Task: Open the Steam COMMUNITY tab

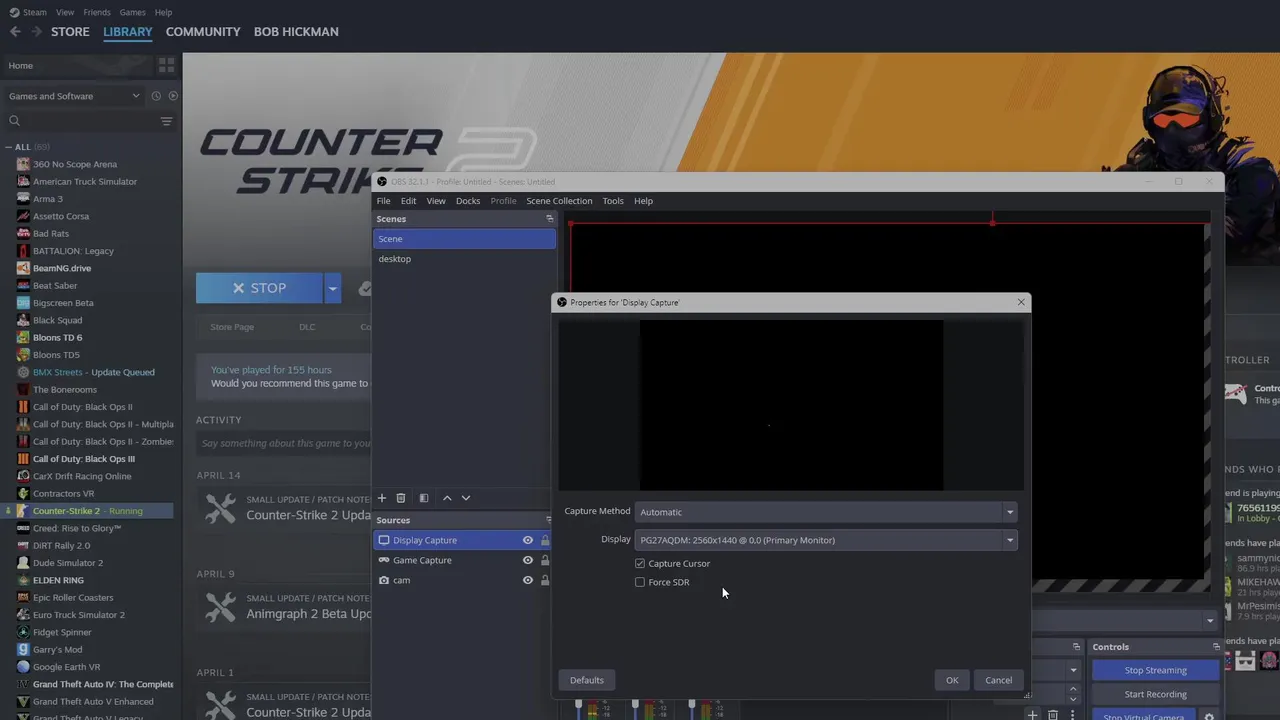Action: [x=203, y=32]
